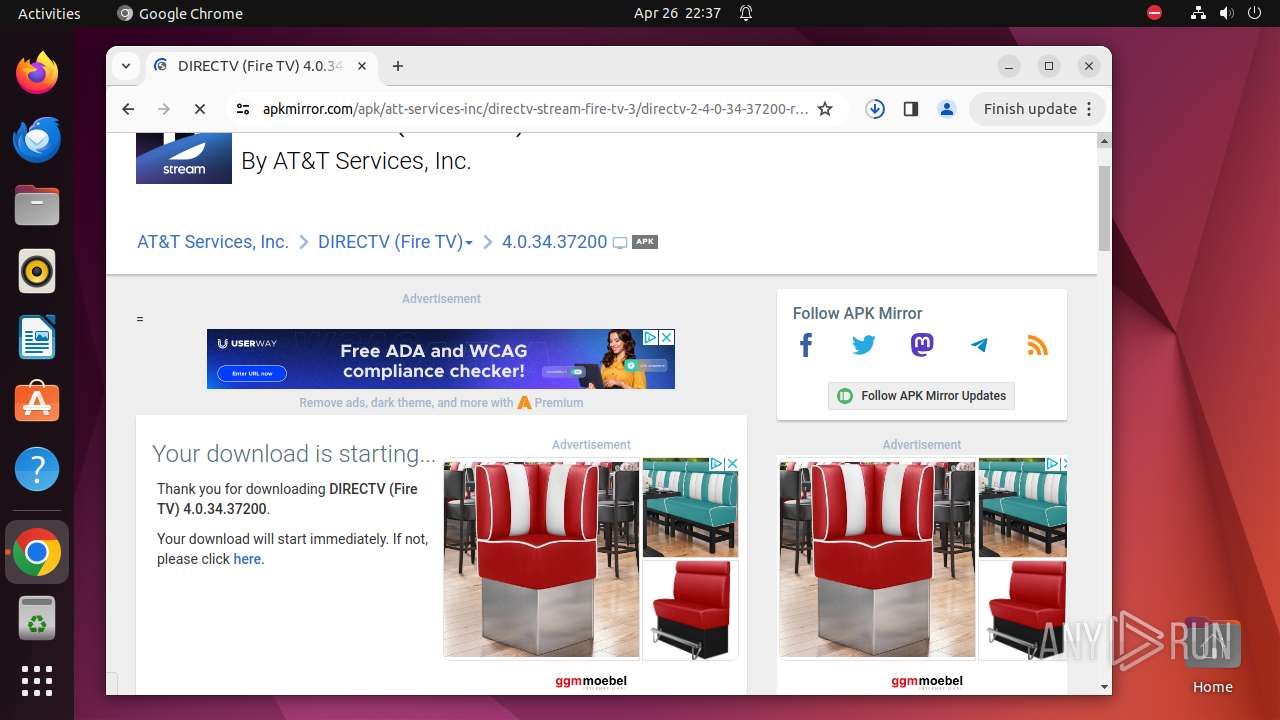The height and width of the screenshot is (720, 1280).
Task: Launch LibreOffice Writer from the dock
Action: (37, 337)
